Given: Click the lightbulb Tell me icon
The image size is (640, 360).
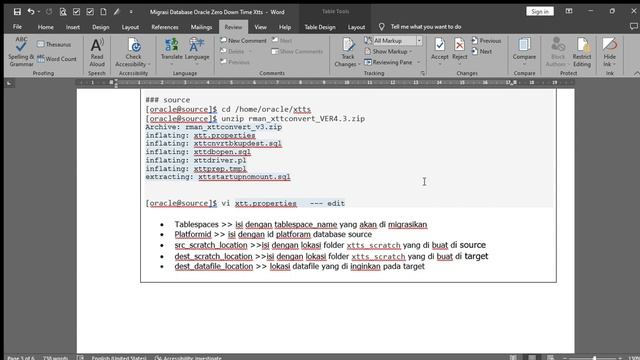Looking at the screenshot, I should (381, 27).
